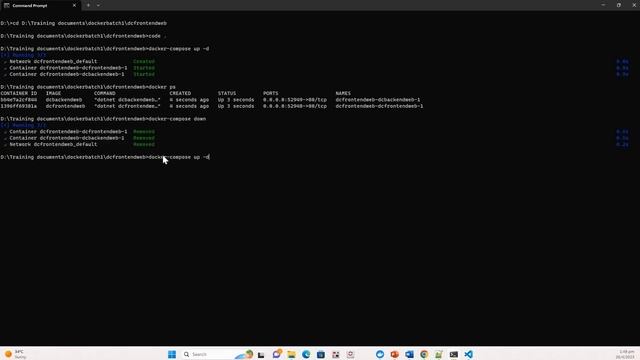This screenshot has width=640, height=360.
Task: Click the name 'dcfrontendweb-dcfrontendweb-1' in docker ps
Action: click(x=379, y=106)
